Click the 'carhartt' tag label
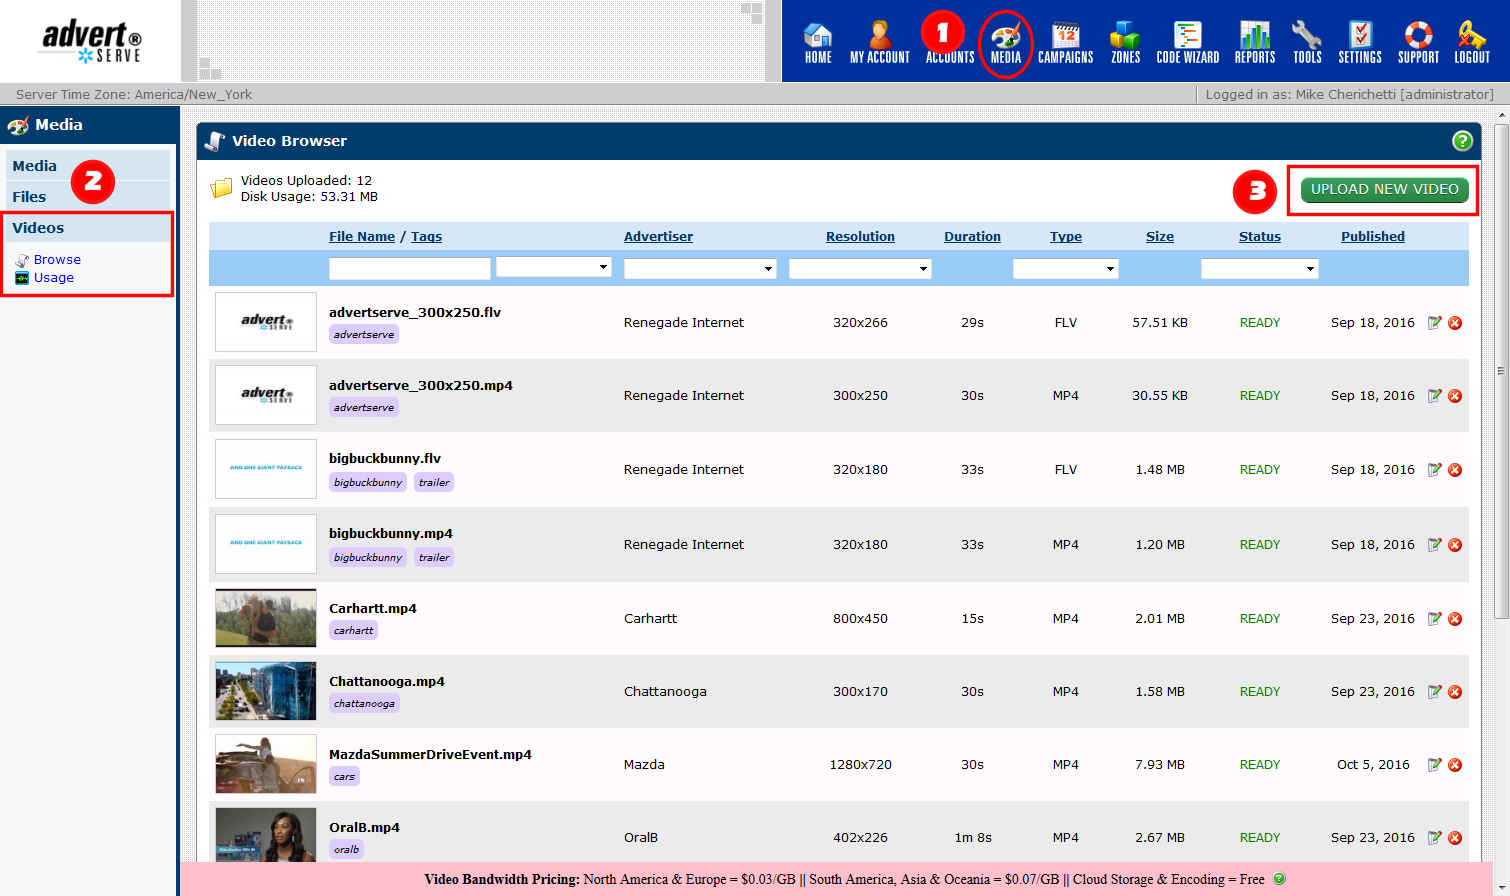The height and width of the screenshot is (896, 1510). (354, 631)
